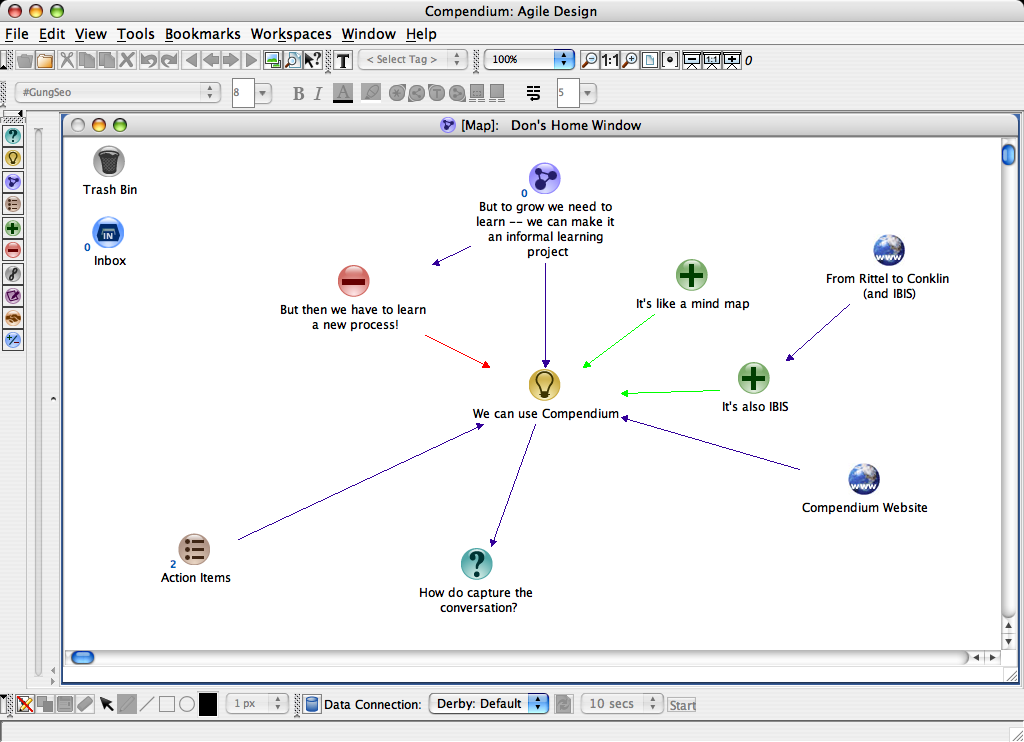Select the rectangle draw tool in bottom toolbar

click(167, 704)
